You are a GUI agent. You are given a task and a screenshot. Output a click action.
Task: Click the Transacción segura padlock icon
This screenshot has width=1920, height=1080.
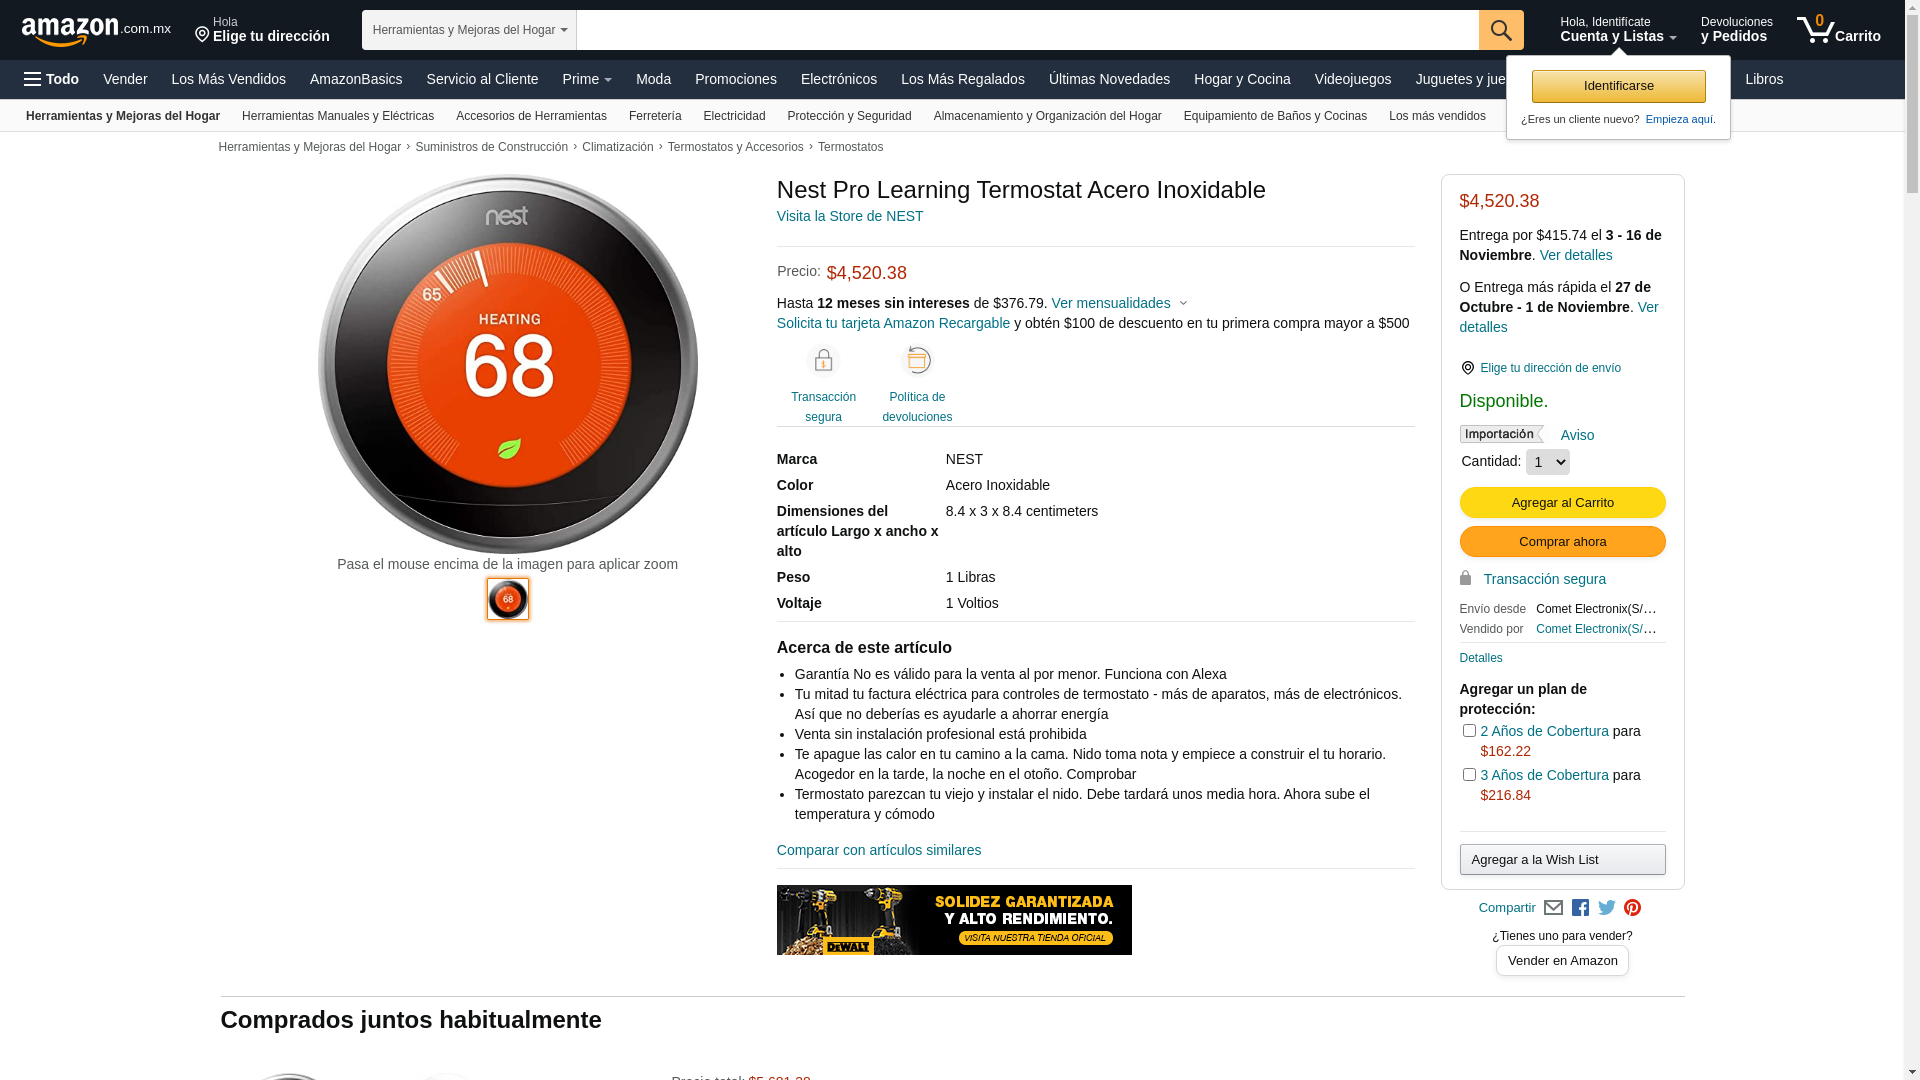click(823, 361)
